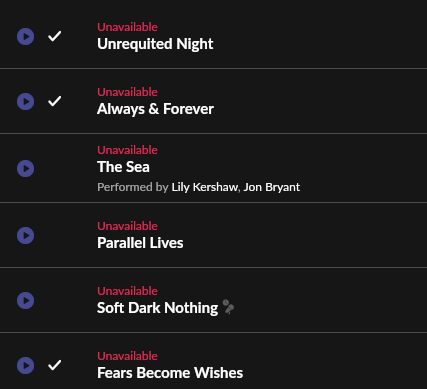Play the Fears Become Wishes track
The width and height of the screenshot is (427, 389).
pos(26,365)
